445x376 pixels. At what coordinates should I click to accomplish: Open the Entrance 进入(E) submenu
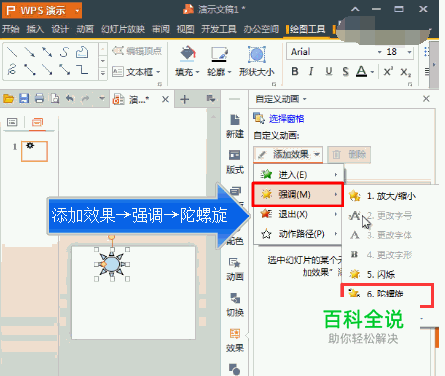point(299,175)
